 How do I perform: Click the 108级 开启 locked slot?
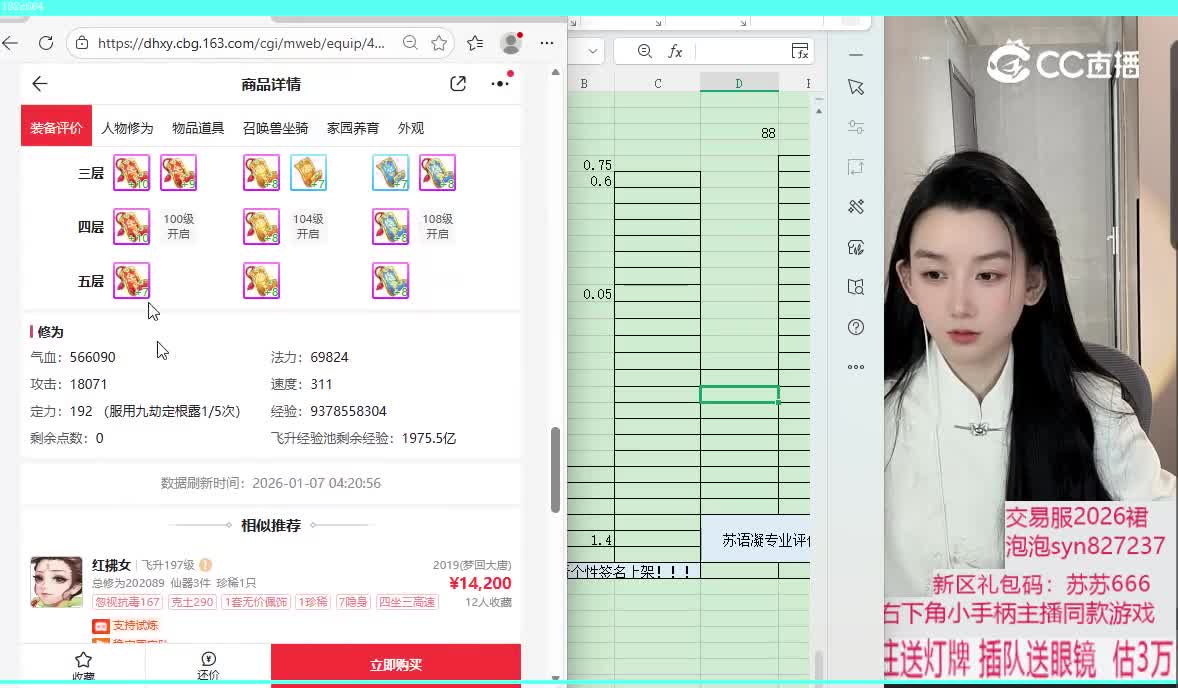pyautogui.click(x=437, y=226)
